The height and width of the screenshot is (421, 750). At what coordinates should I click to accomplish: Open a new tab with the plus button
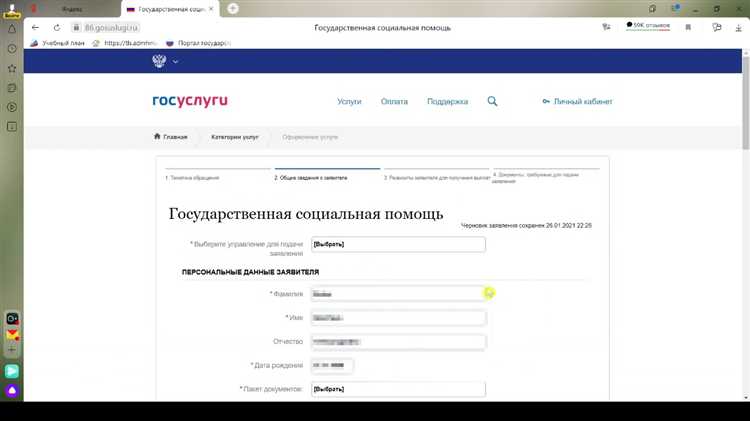(x=232, y=8)
